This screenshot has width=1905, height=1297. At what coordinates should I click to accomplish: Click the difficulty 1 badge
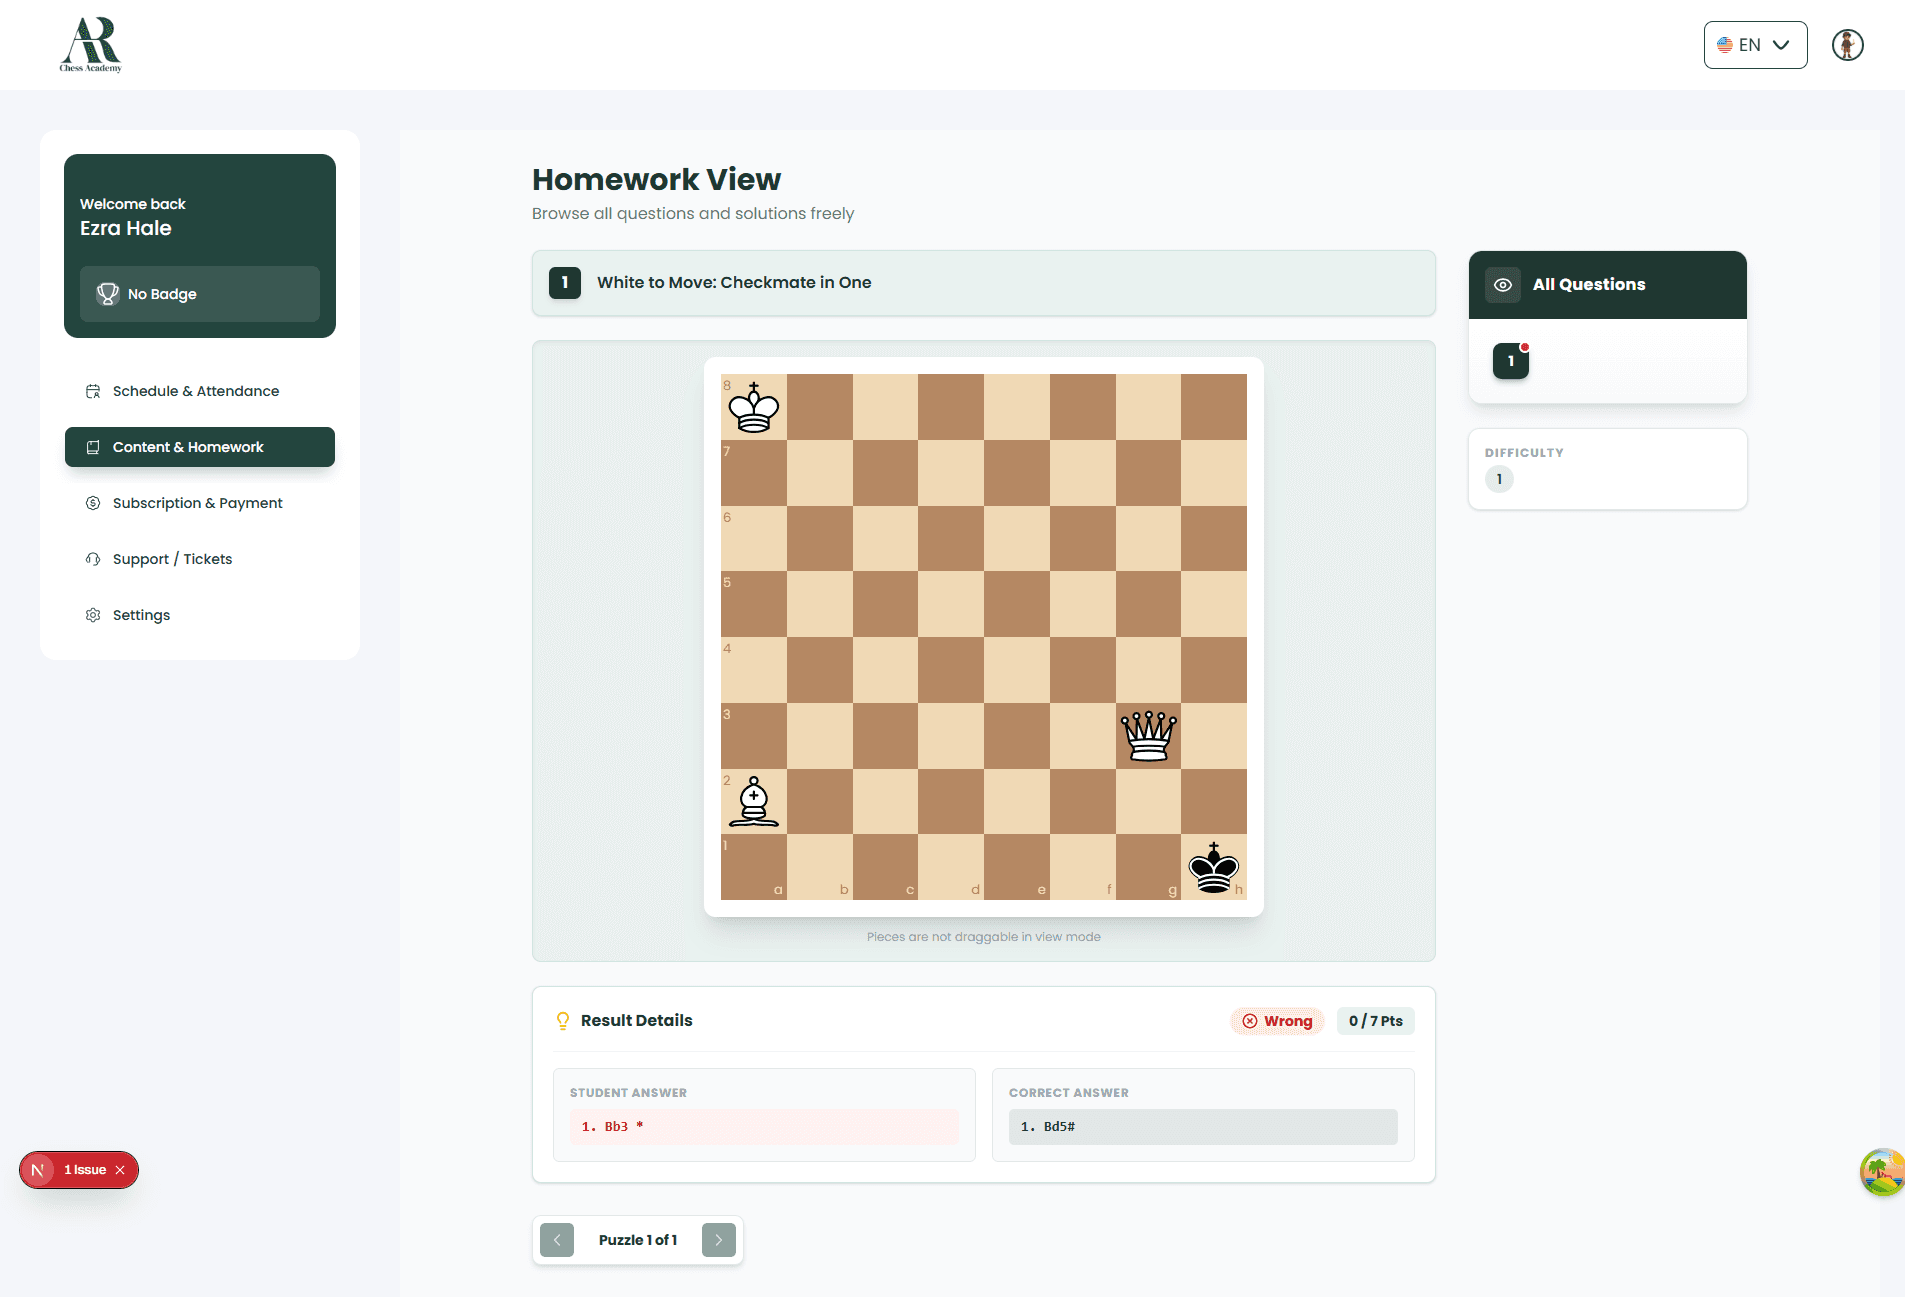click(1499, 479)
